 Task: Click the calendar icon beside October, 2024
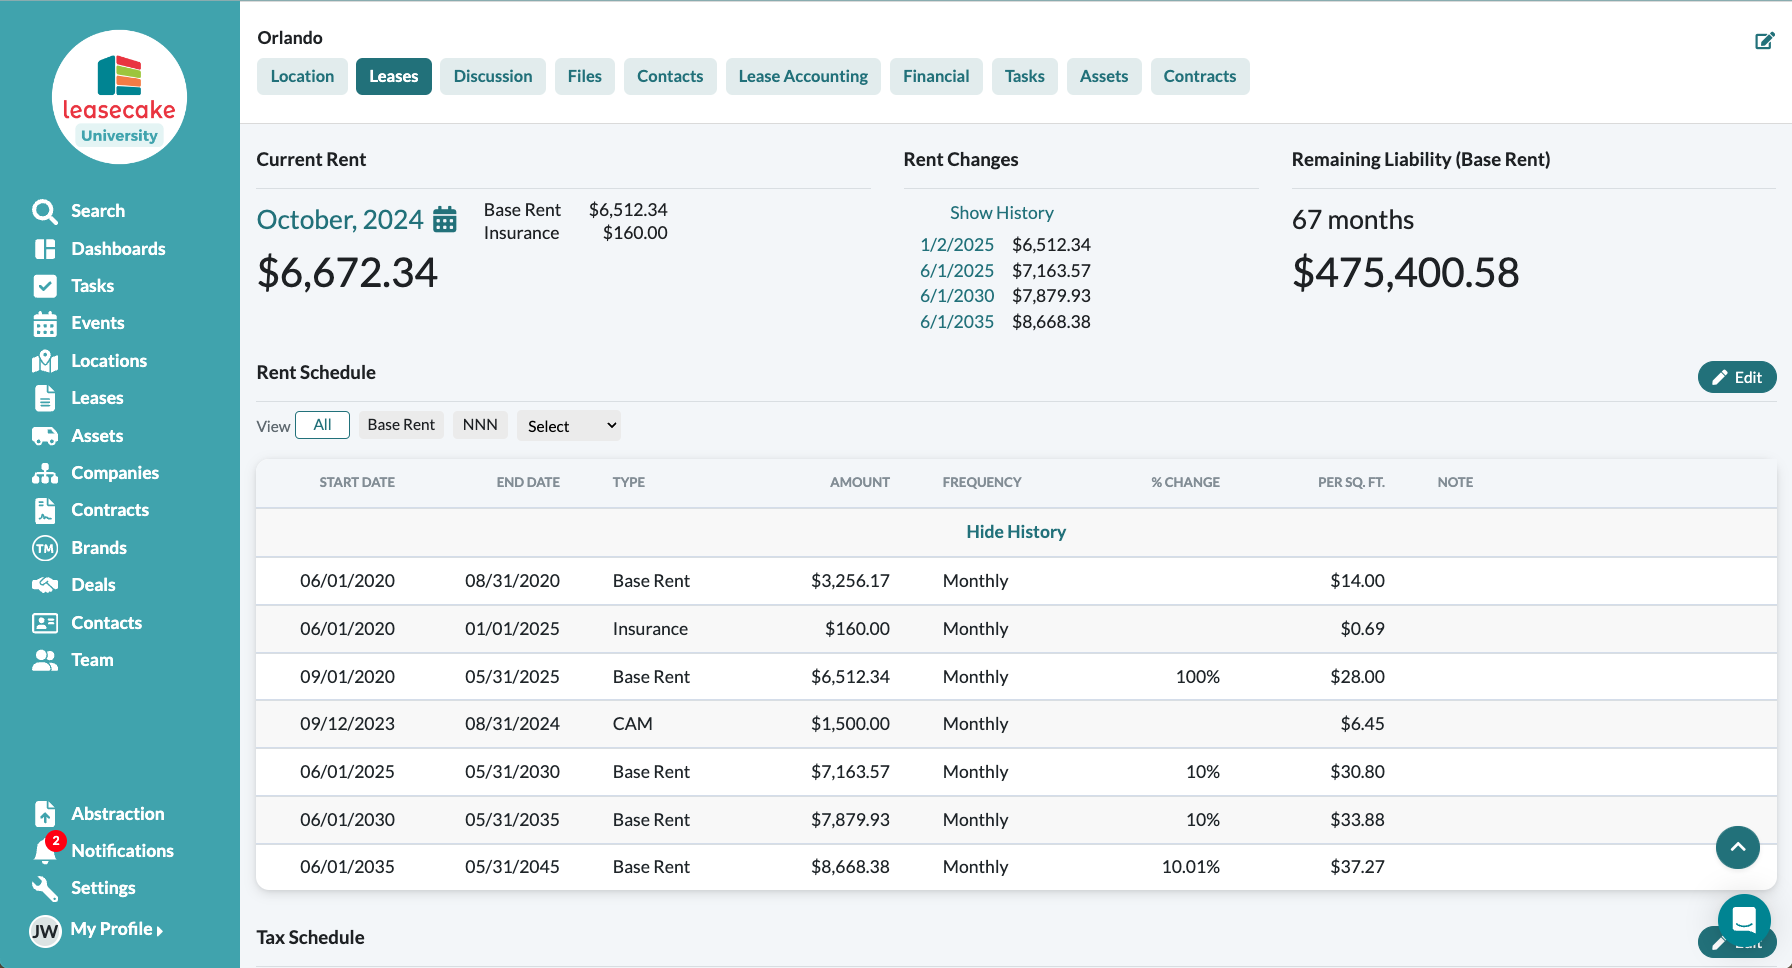(x=445, y=220)
